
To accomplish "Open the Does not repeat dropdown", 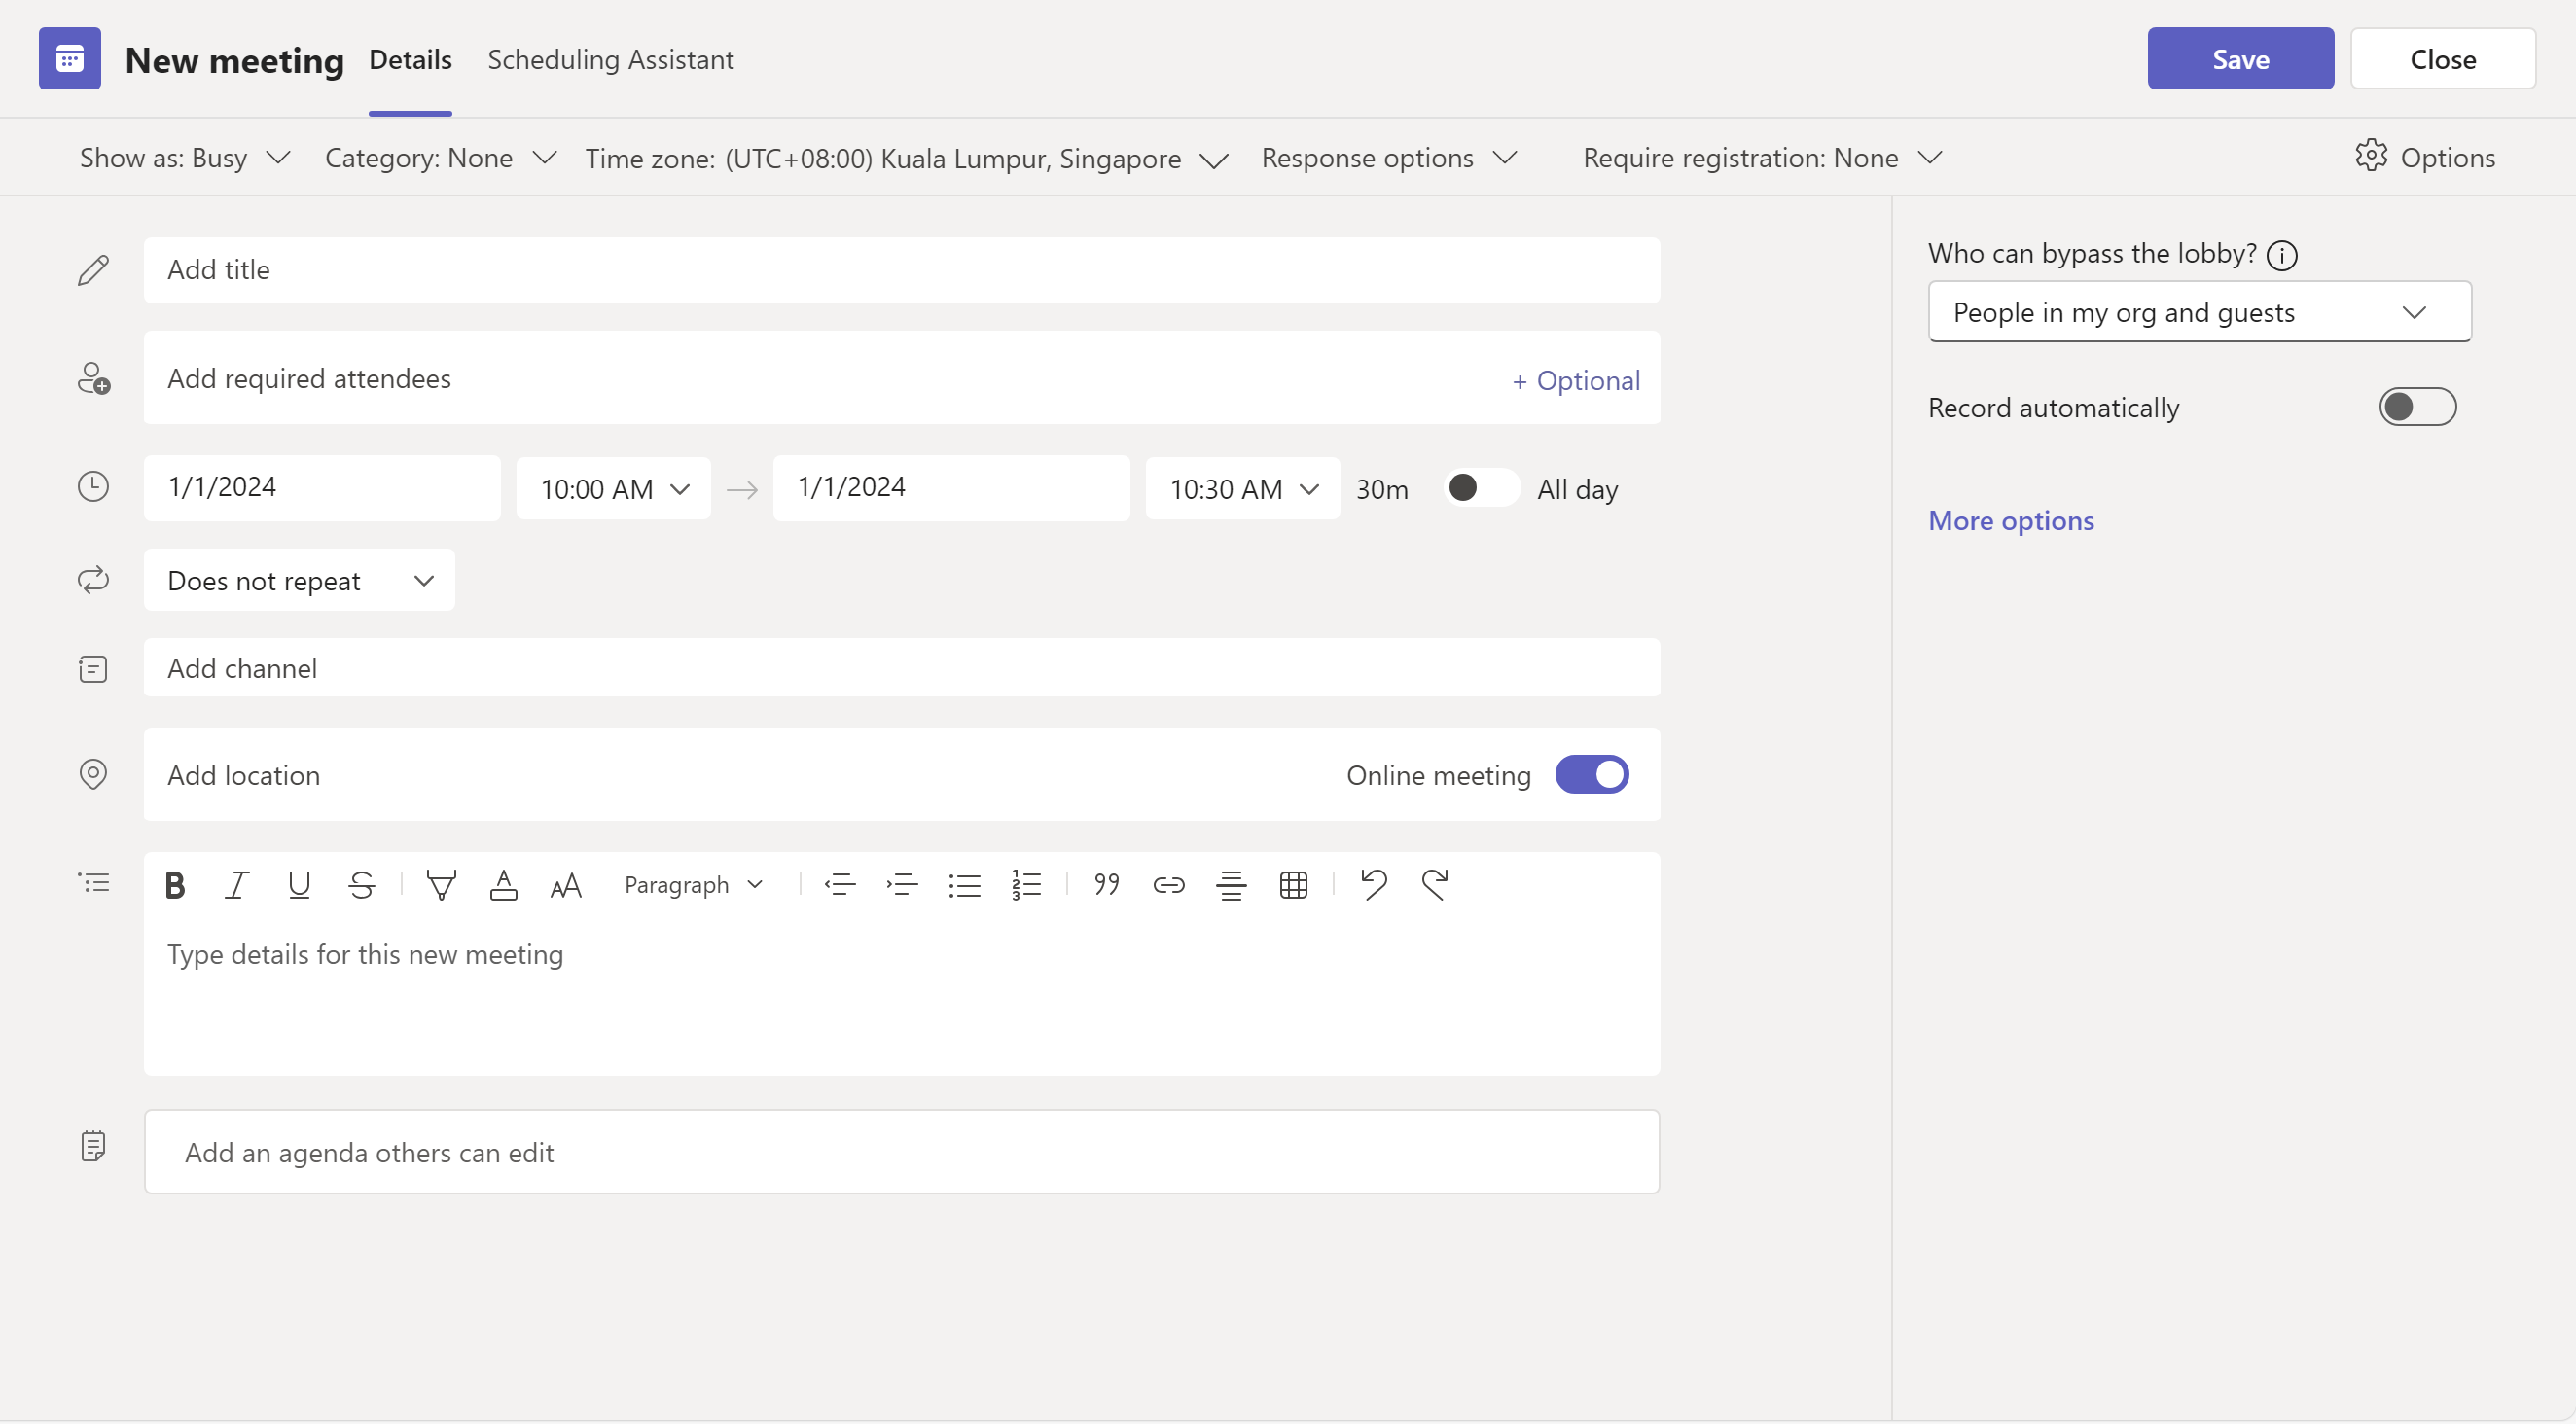I will coord(299,581).
